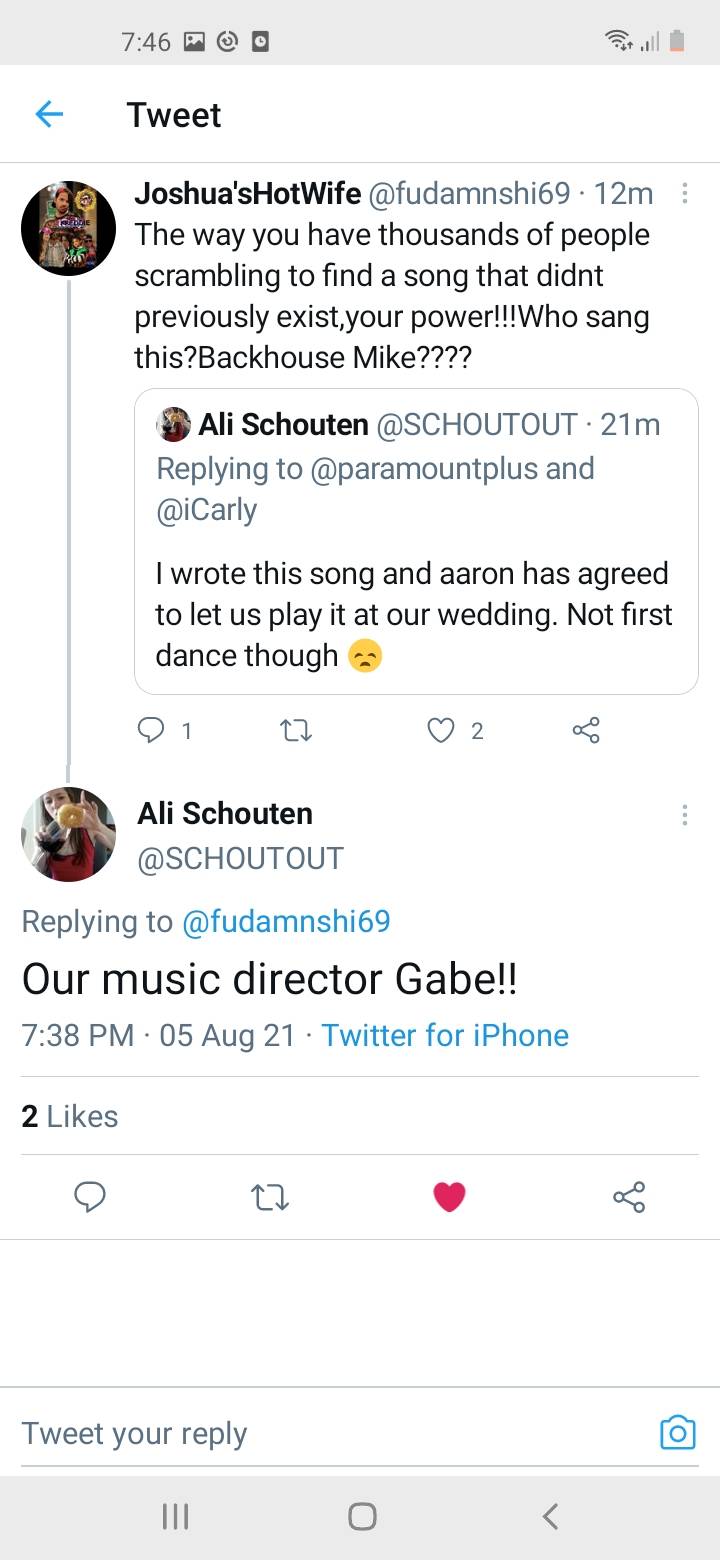720x1560 pixels.
Task: Tap the retweet icon below Ali Schouten's reply
Action: pos(268,1196)
